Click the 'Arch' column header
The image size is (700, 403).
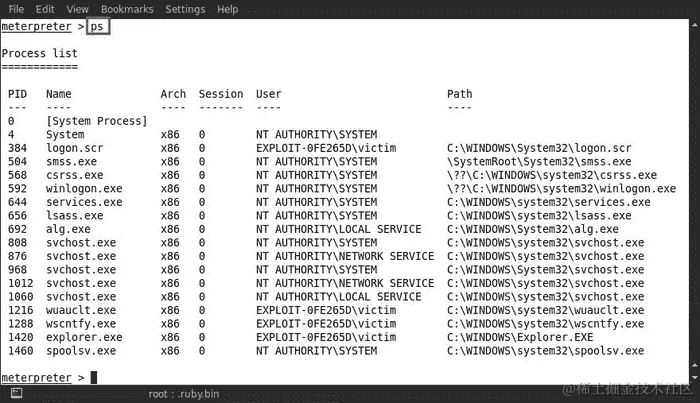tap(173, 94)
